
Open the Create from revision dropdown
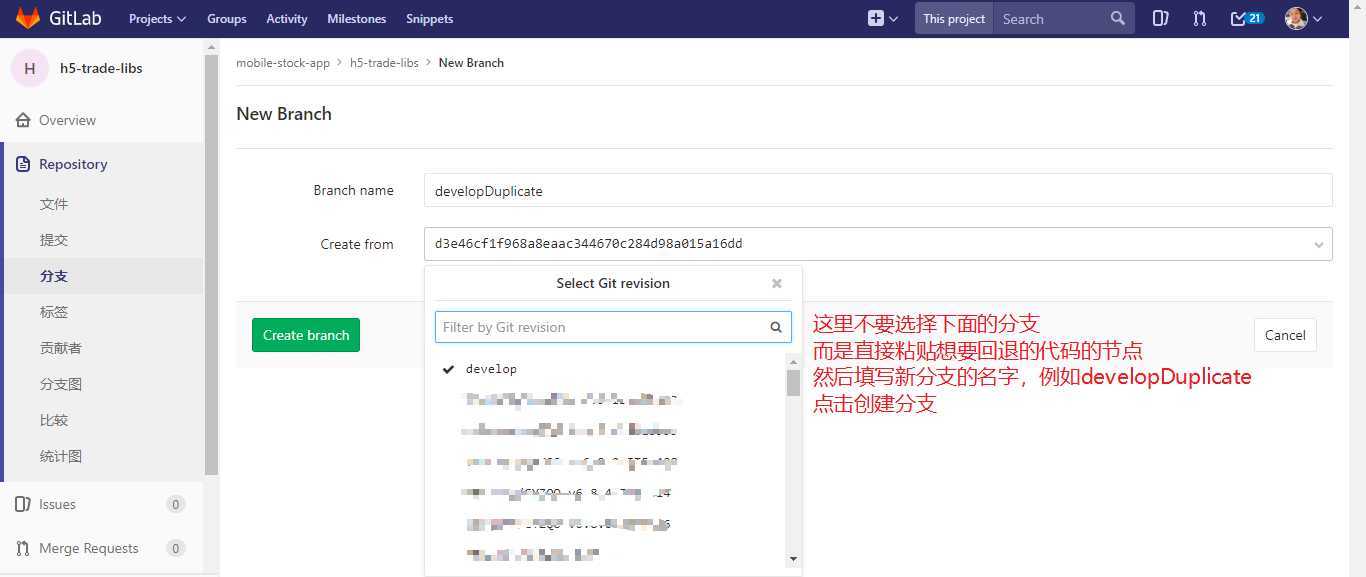[x=878, y=244]
